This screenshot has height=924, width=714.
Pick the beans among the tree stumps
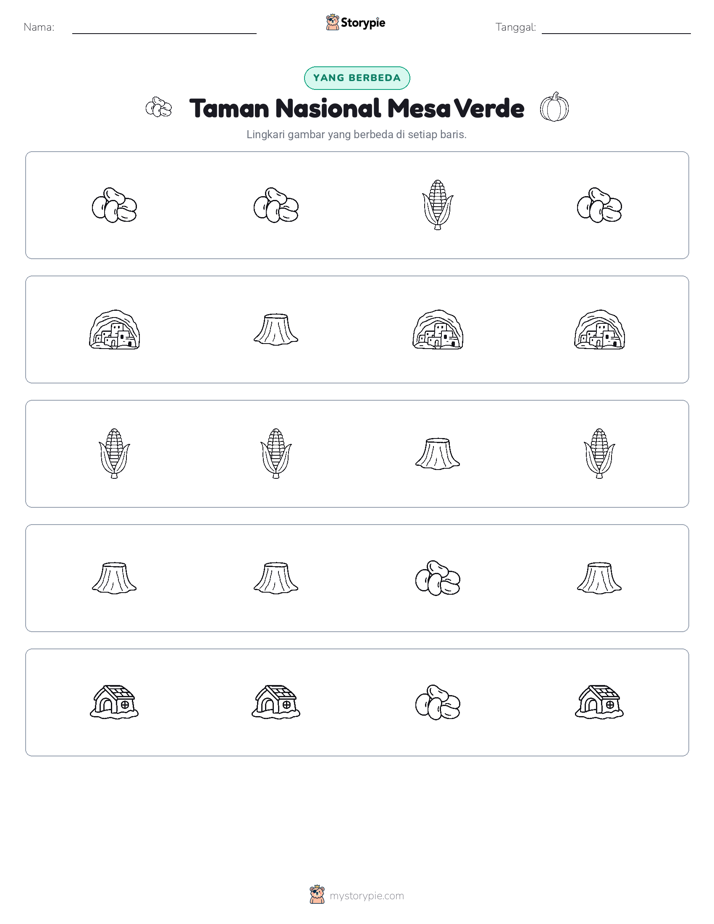(437, 578)
